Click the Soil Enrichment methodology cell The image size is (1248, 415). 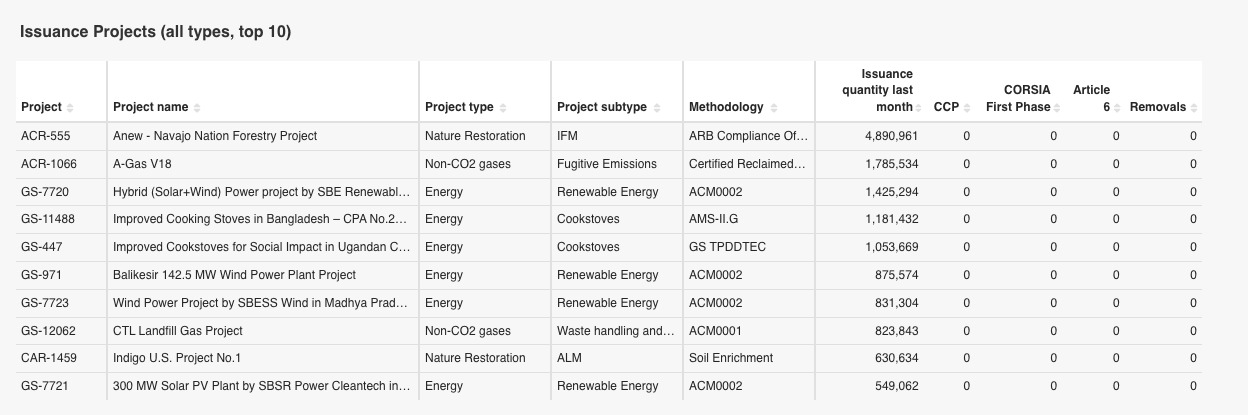pyautogui.click(x=730, y=358)
